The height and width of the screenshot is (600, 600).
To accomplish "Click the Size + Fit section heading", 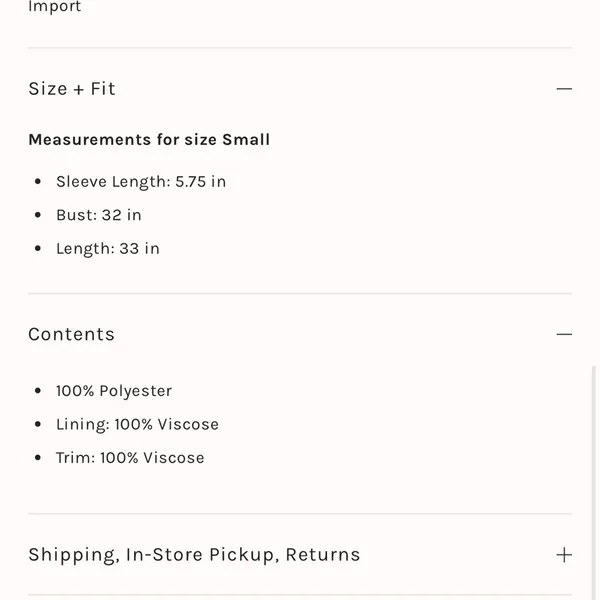I will [72, 89].
